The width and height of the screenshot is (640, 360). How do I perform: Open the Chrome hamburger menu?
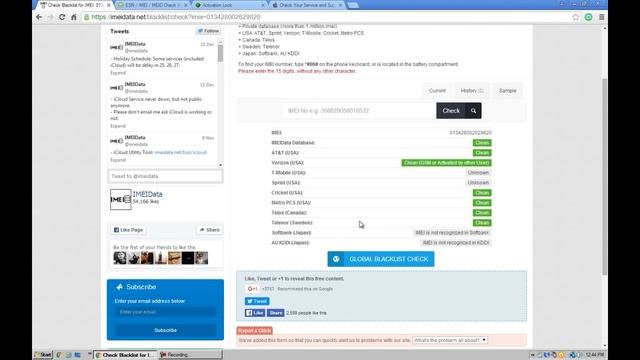coord(602,17)
